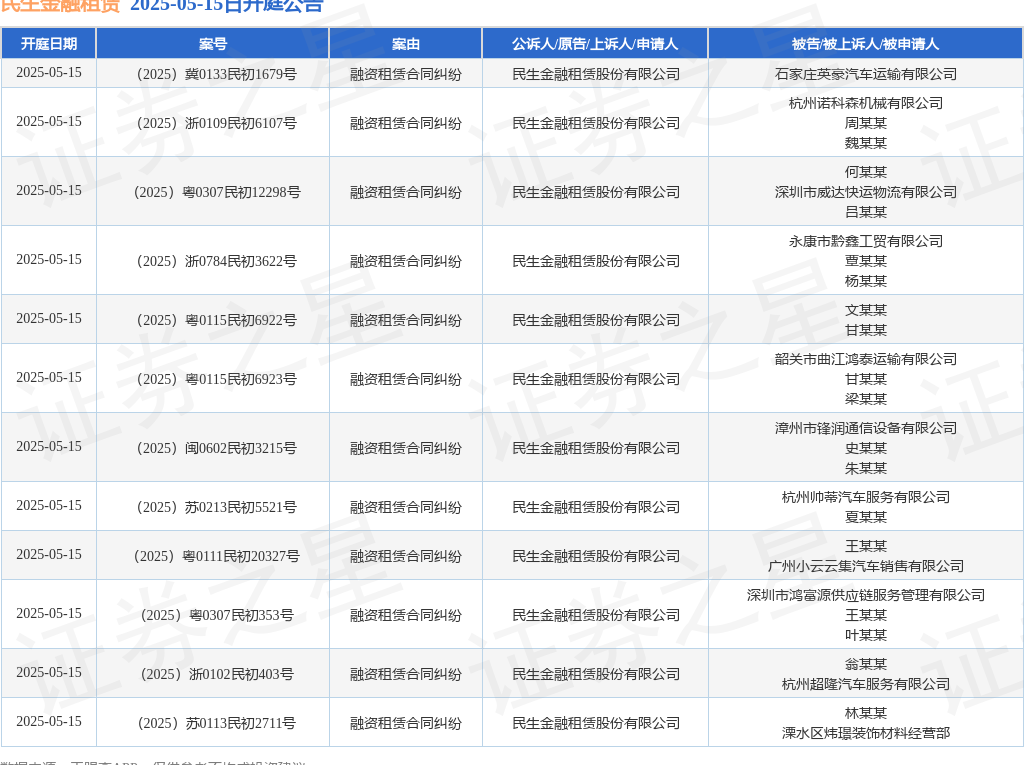Screen dimensions: 1024x765
Task: Click defendant 梁某某
Action: 866,399
